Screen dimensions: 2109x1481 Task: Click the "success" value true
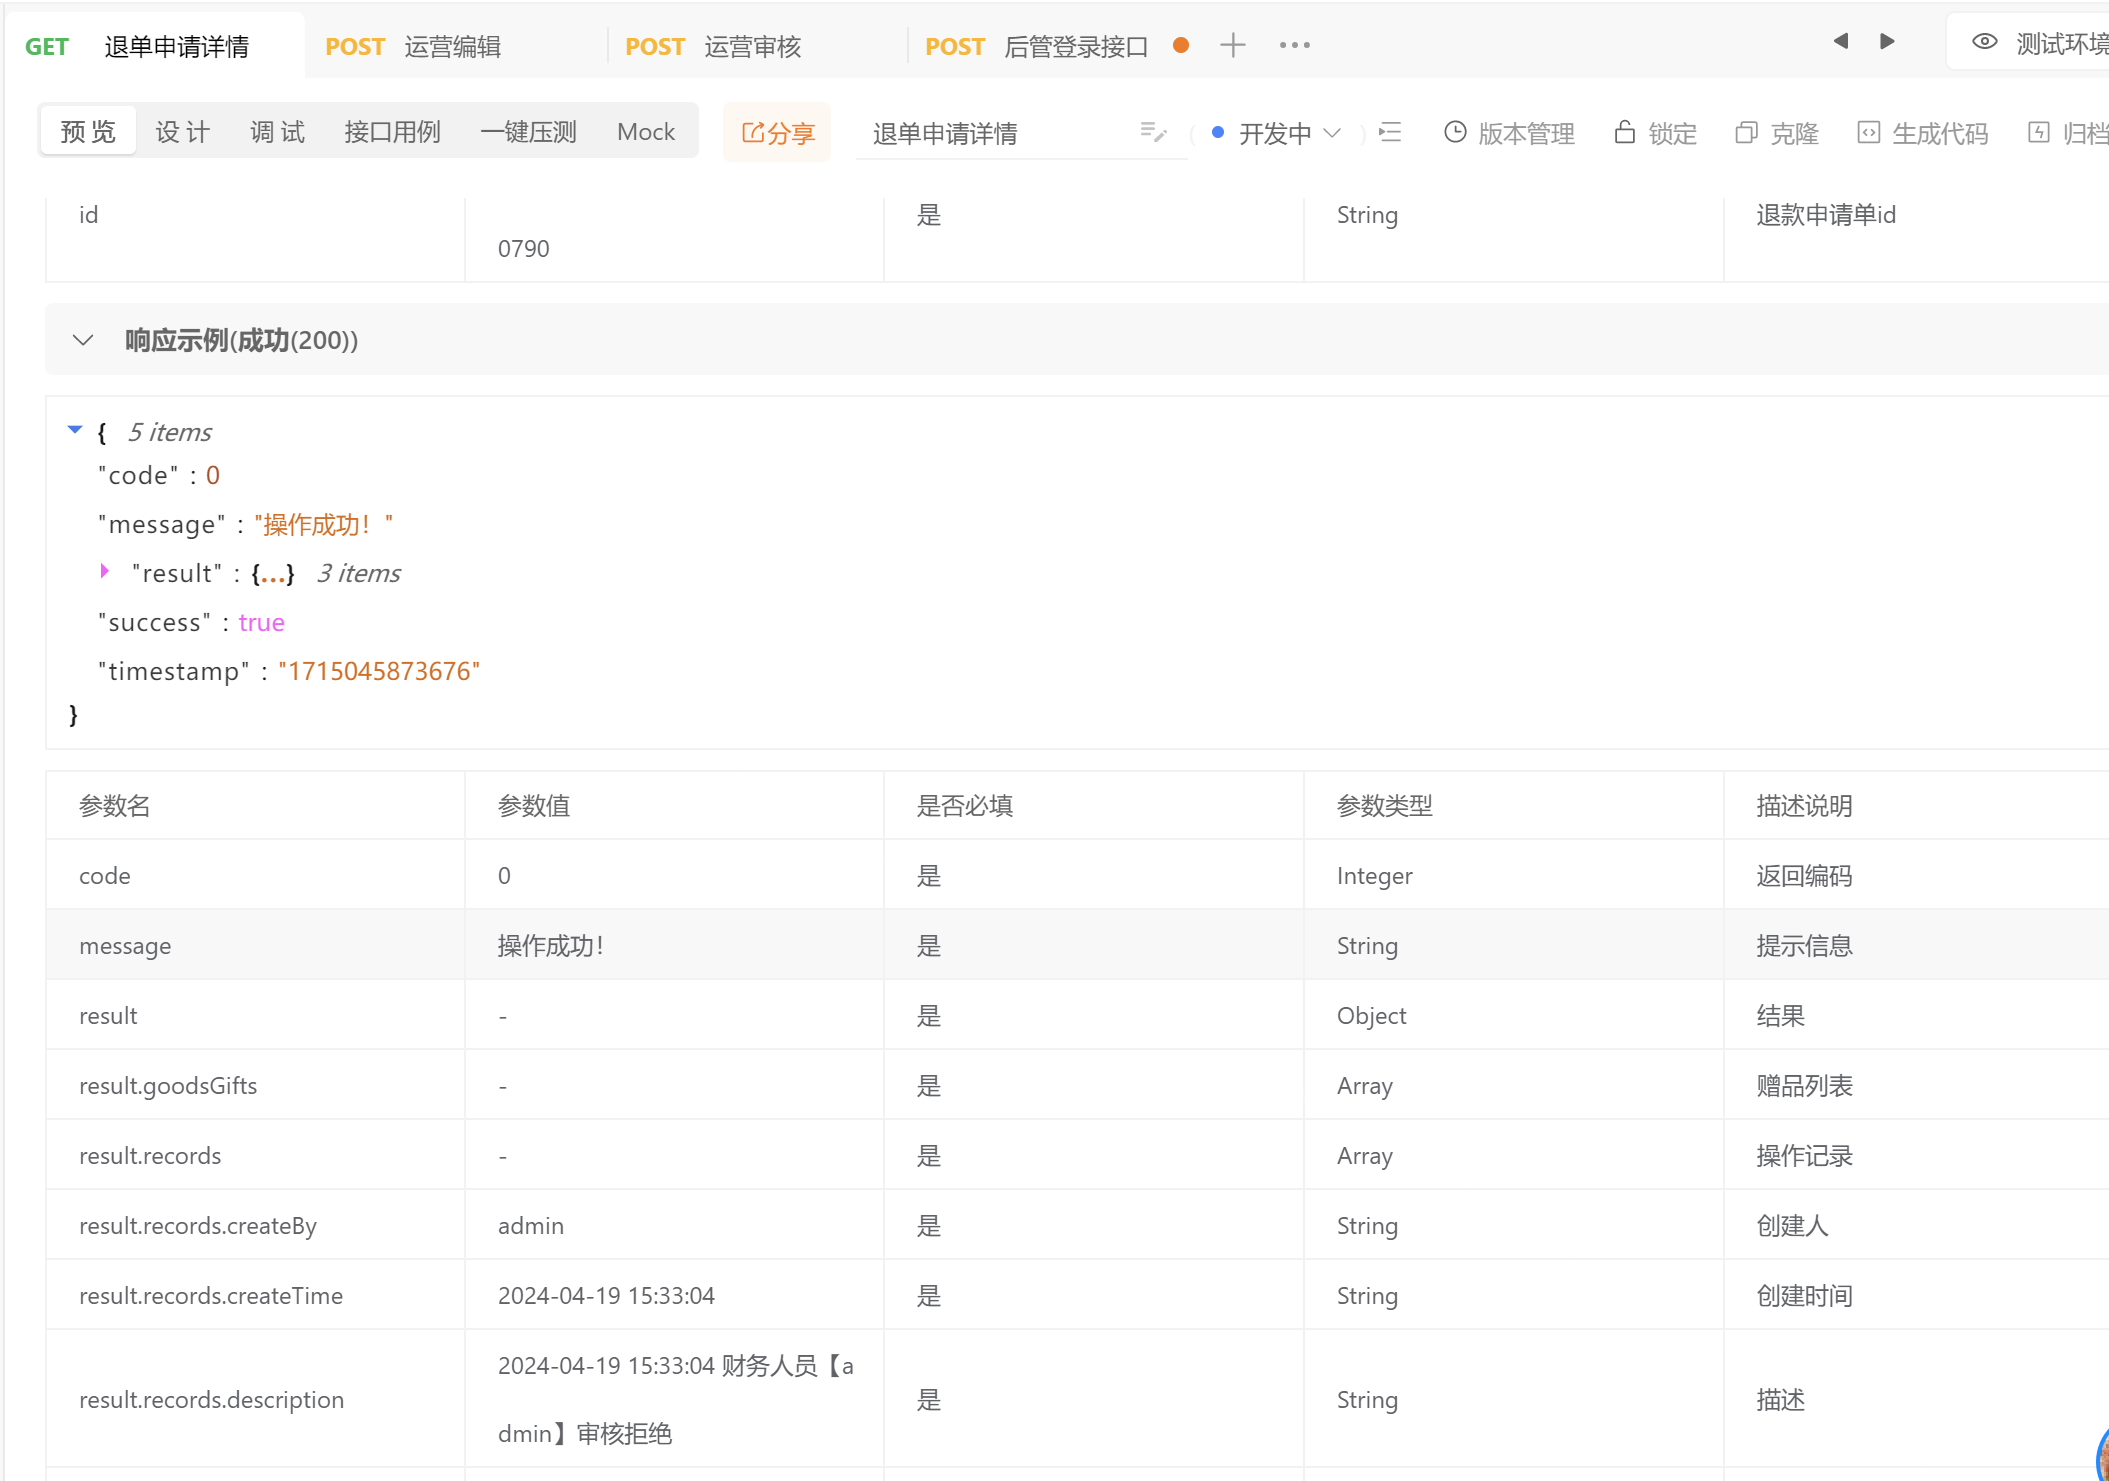[x=261, y=622]
